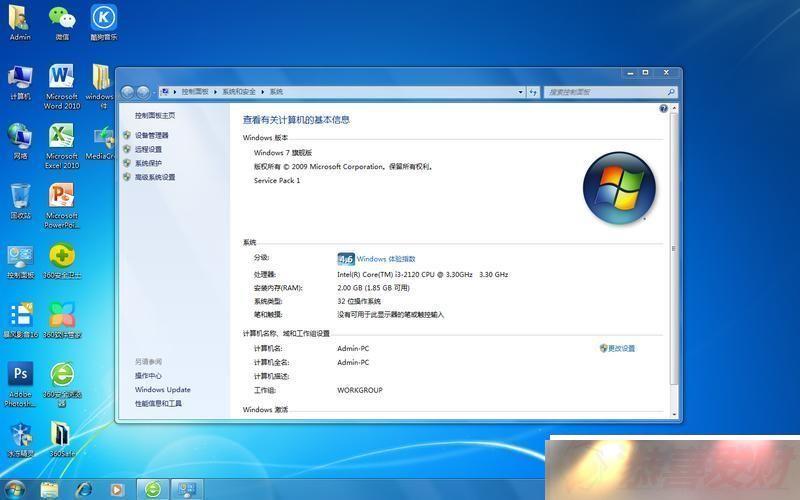Go forward with the navigation arrow
The image size is (800, 500).
[143, 92]
